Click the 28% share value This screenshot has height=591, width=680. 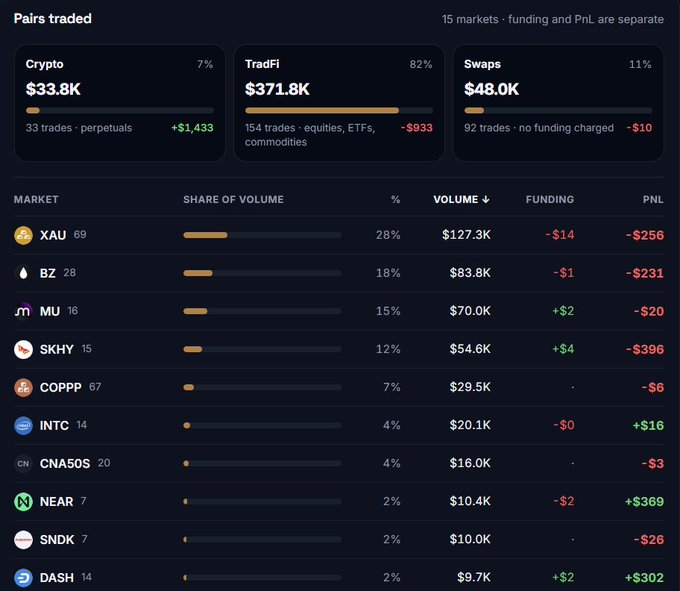coord(388,235)
